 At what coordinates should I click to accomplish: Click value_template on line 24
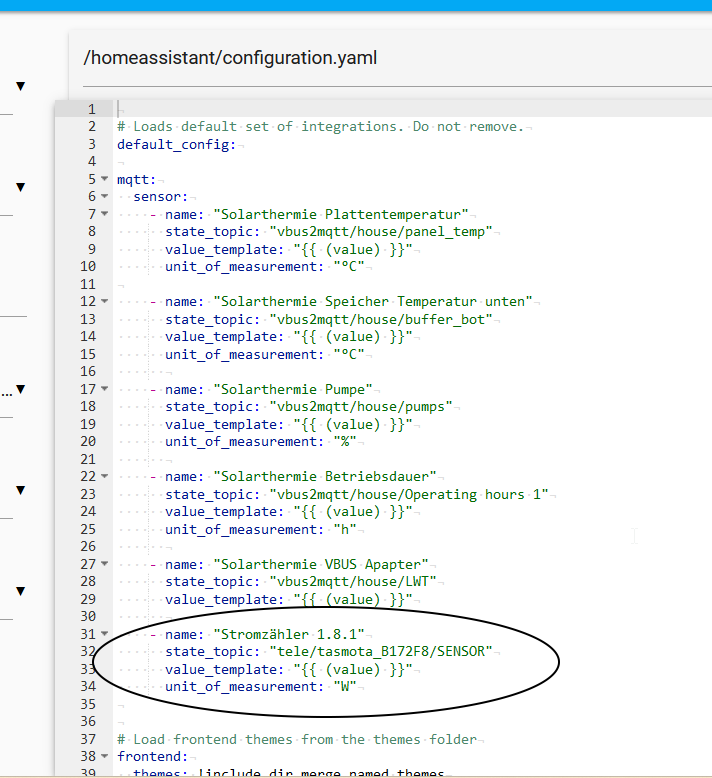click(289, 512)
